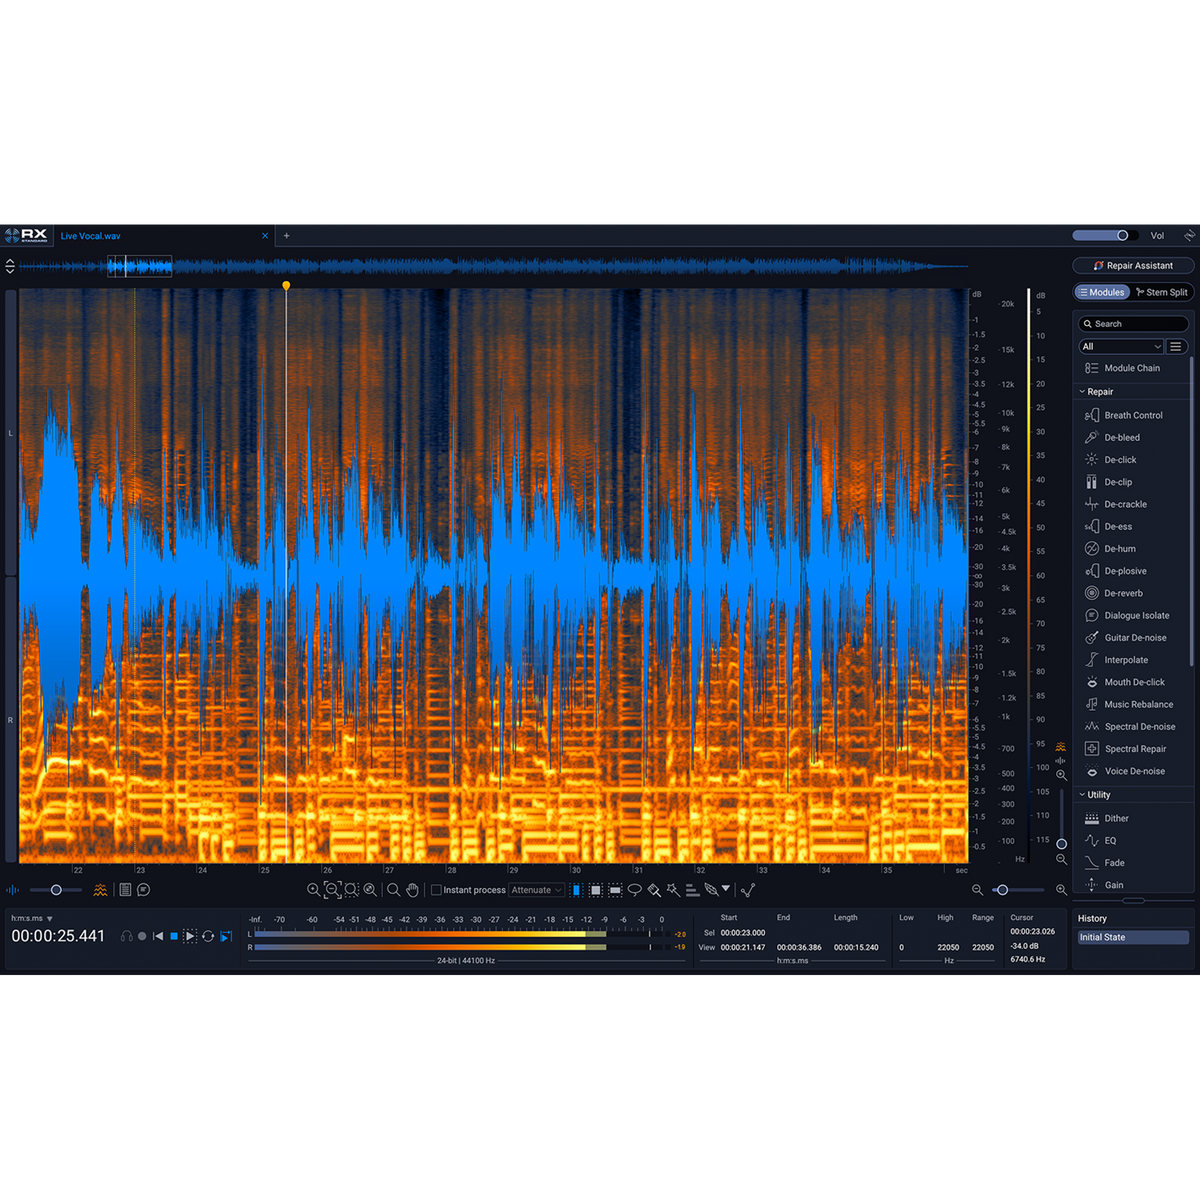Viewport: 1200px width, 1200px height.
Task: Switch to the Stem Split tab
Action: click(1162, 292)
